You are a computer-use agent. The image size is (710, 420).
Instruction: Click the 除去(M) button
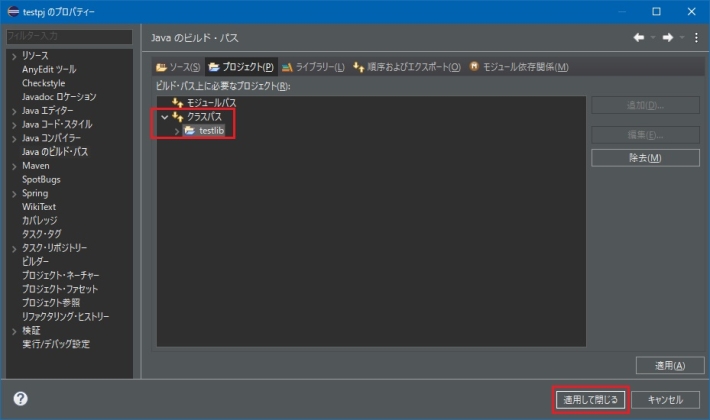click(645, 158)
